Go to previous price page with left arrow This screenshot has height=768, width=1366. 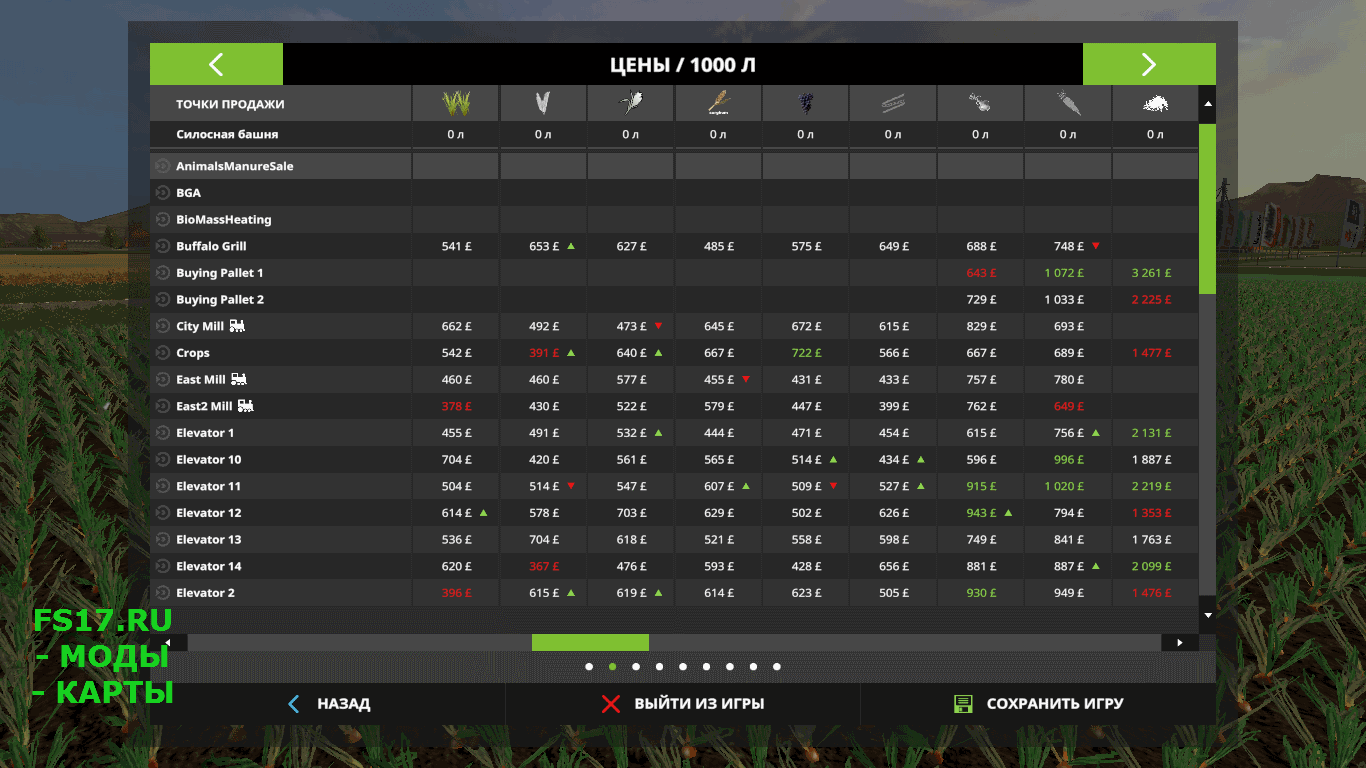[216, 64]
